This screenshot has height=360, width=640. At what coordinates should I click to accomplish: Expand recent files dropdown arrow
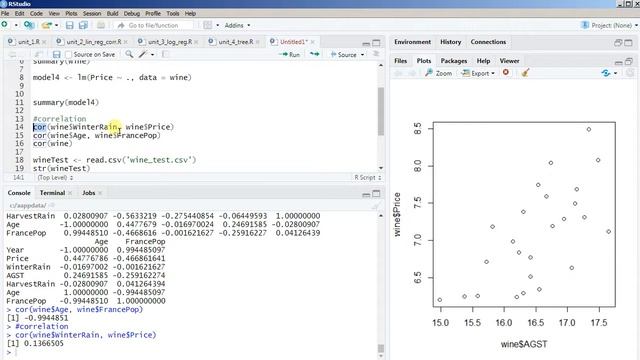(56, 25)
